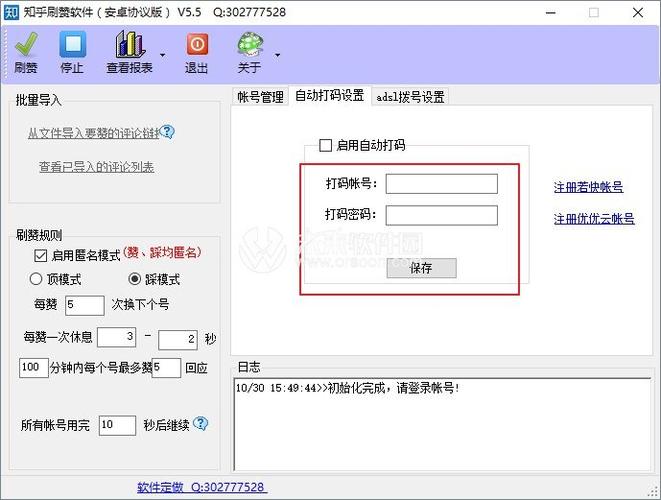Screen dimensions: 661x500
Task: Click the 打码帐号 input field
Action: click(x=441, y=184)
